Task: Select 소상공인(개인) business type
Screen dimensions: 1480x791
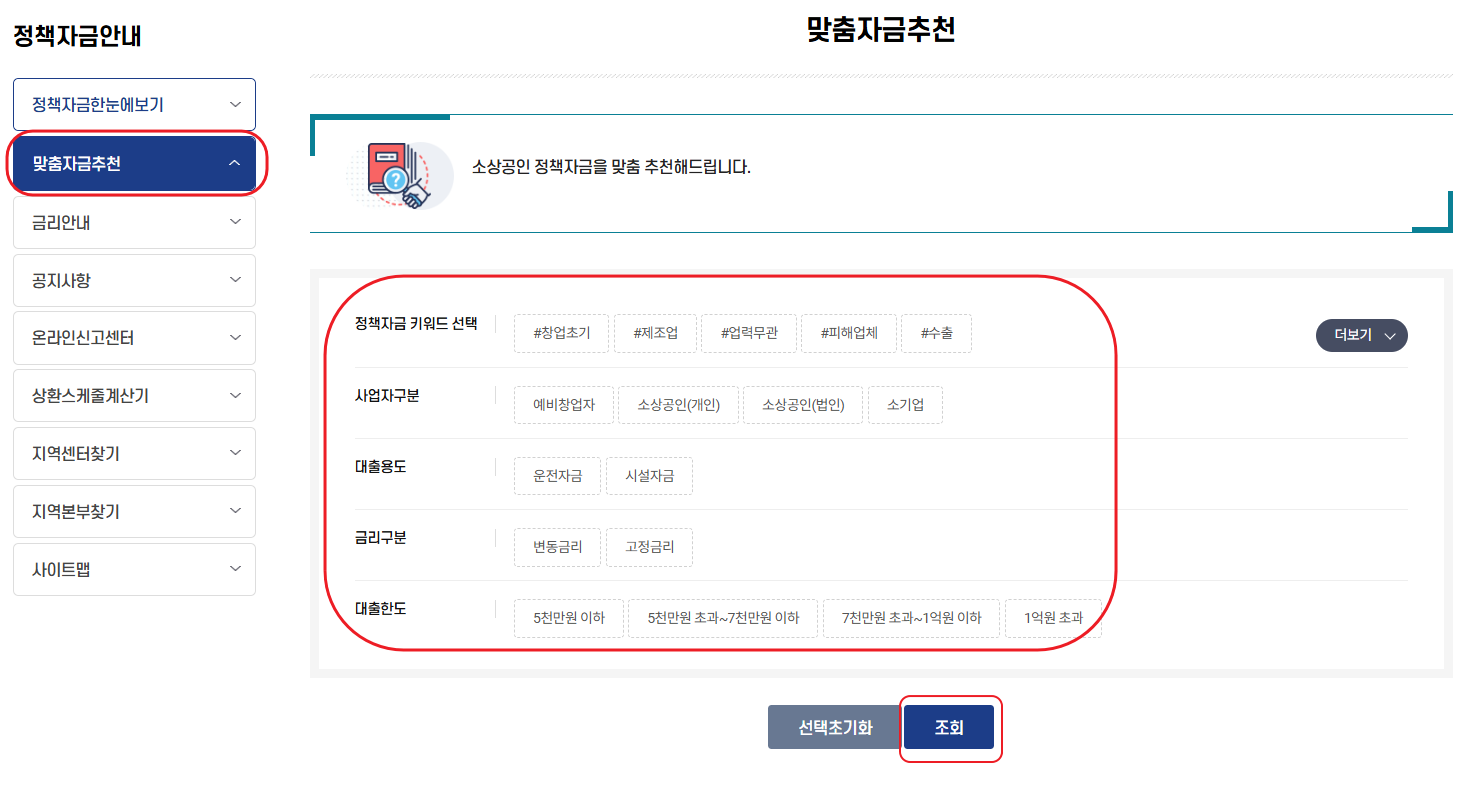Action: (x=678, y=405)
